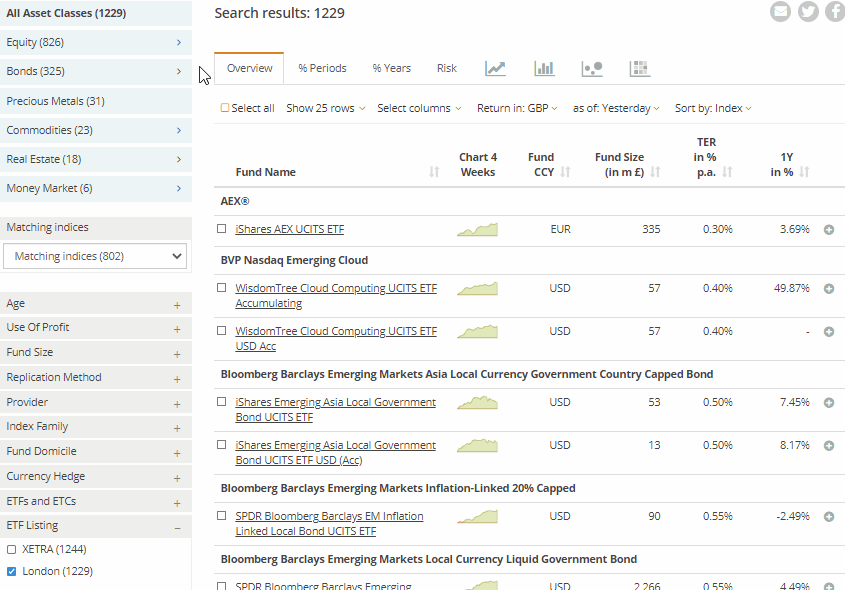845x590 pixels.
Task: Open the bubble chart view
Action: tap(592, 67)
